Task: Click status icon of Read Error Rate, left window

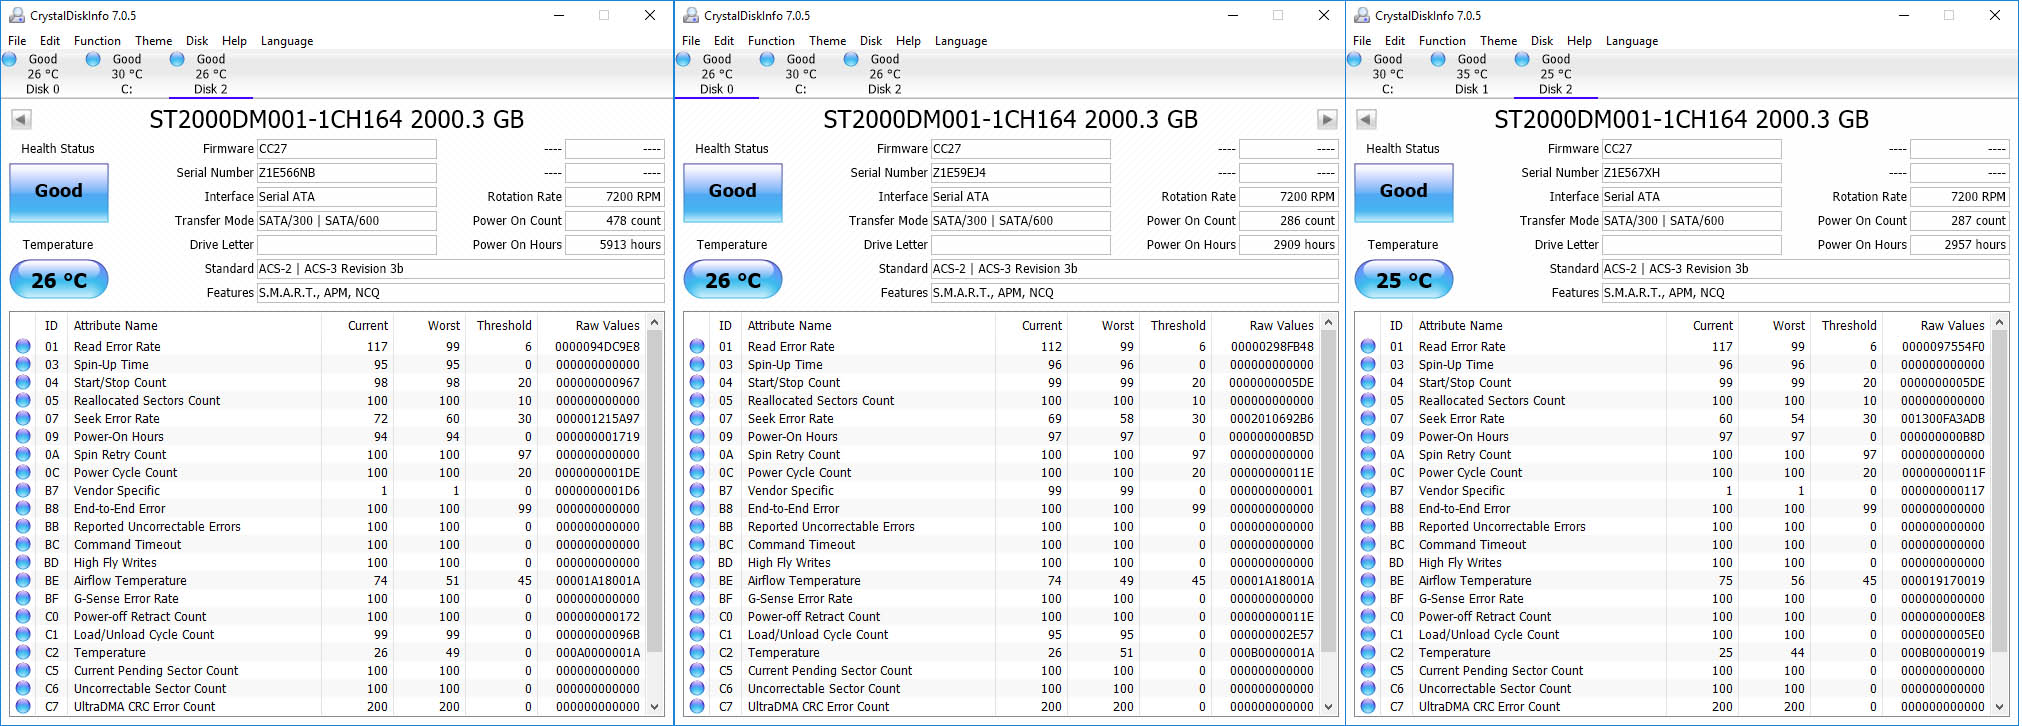Action: 23,346
